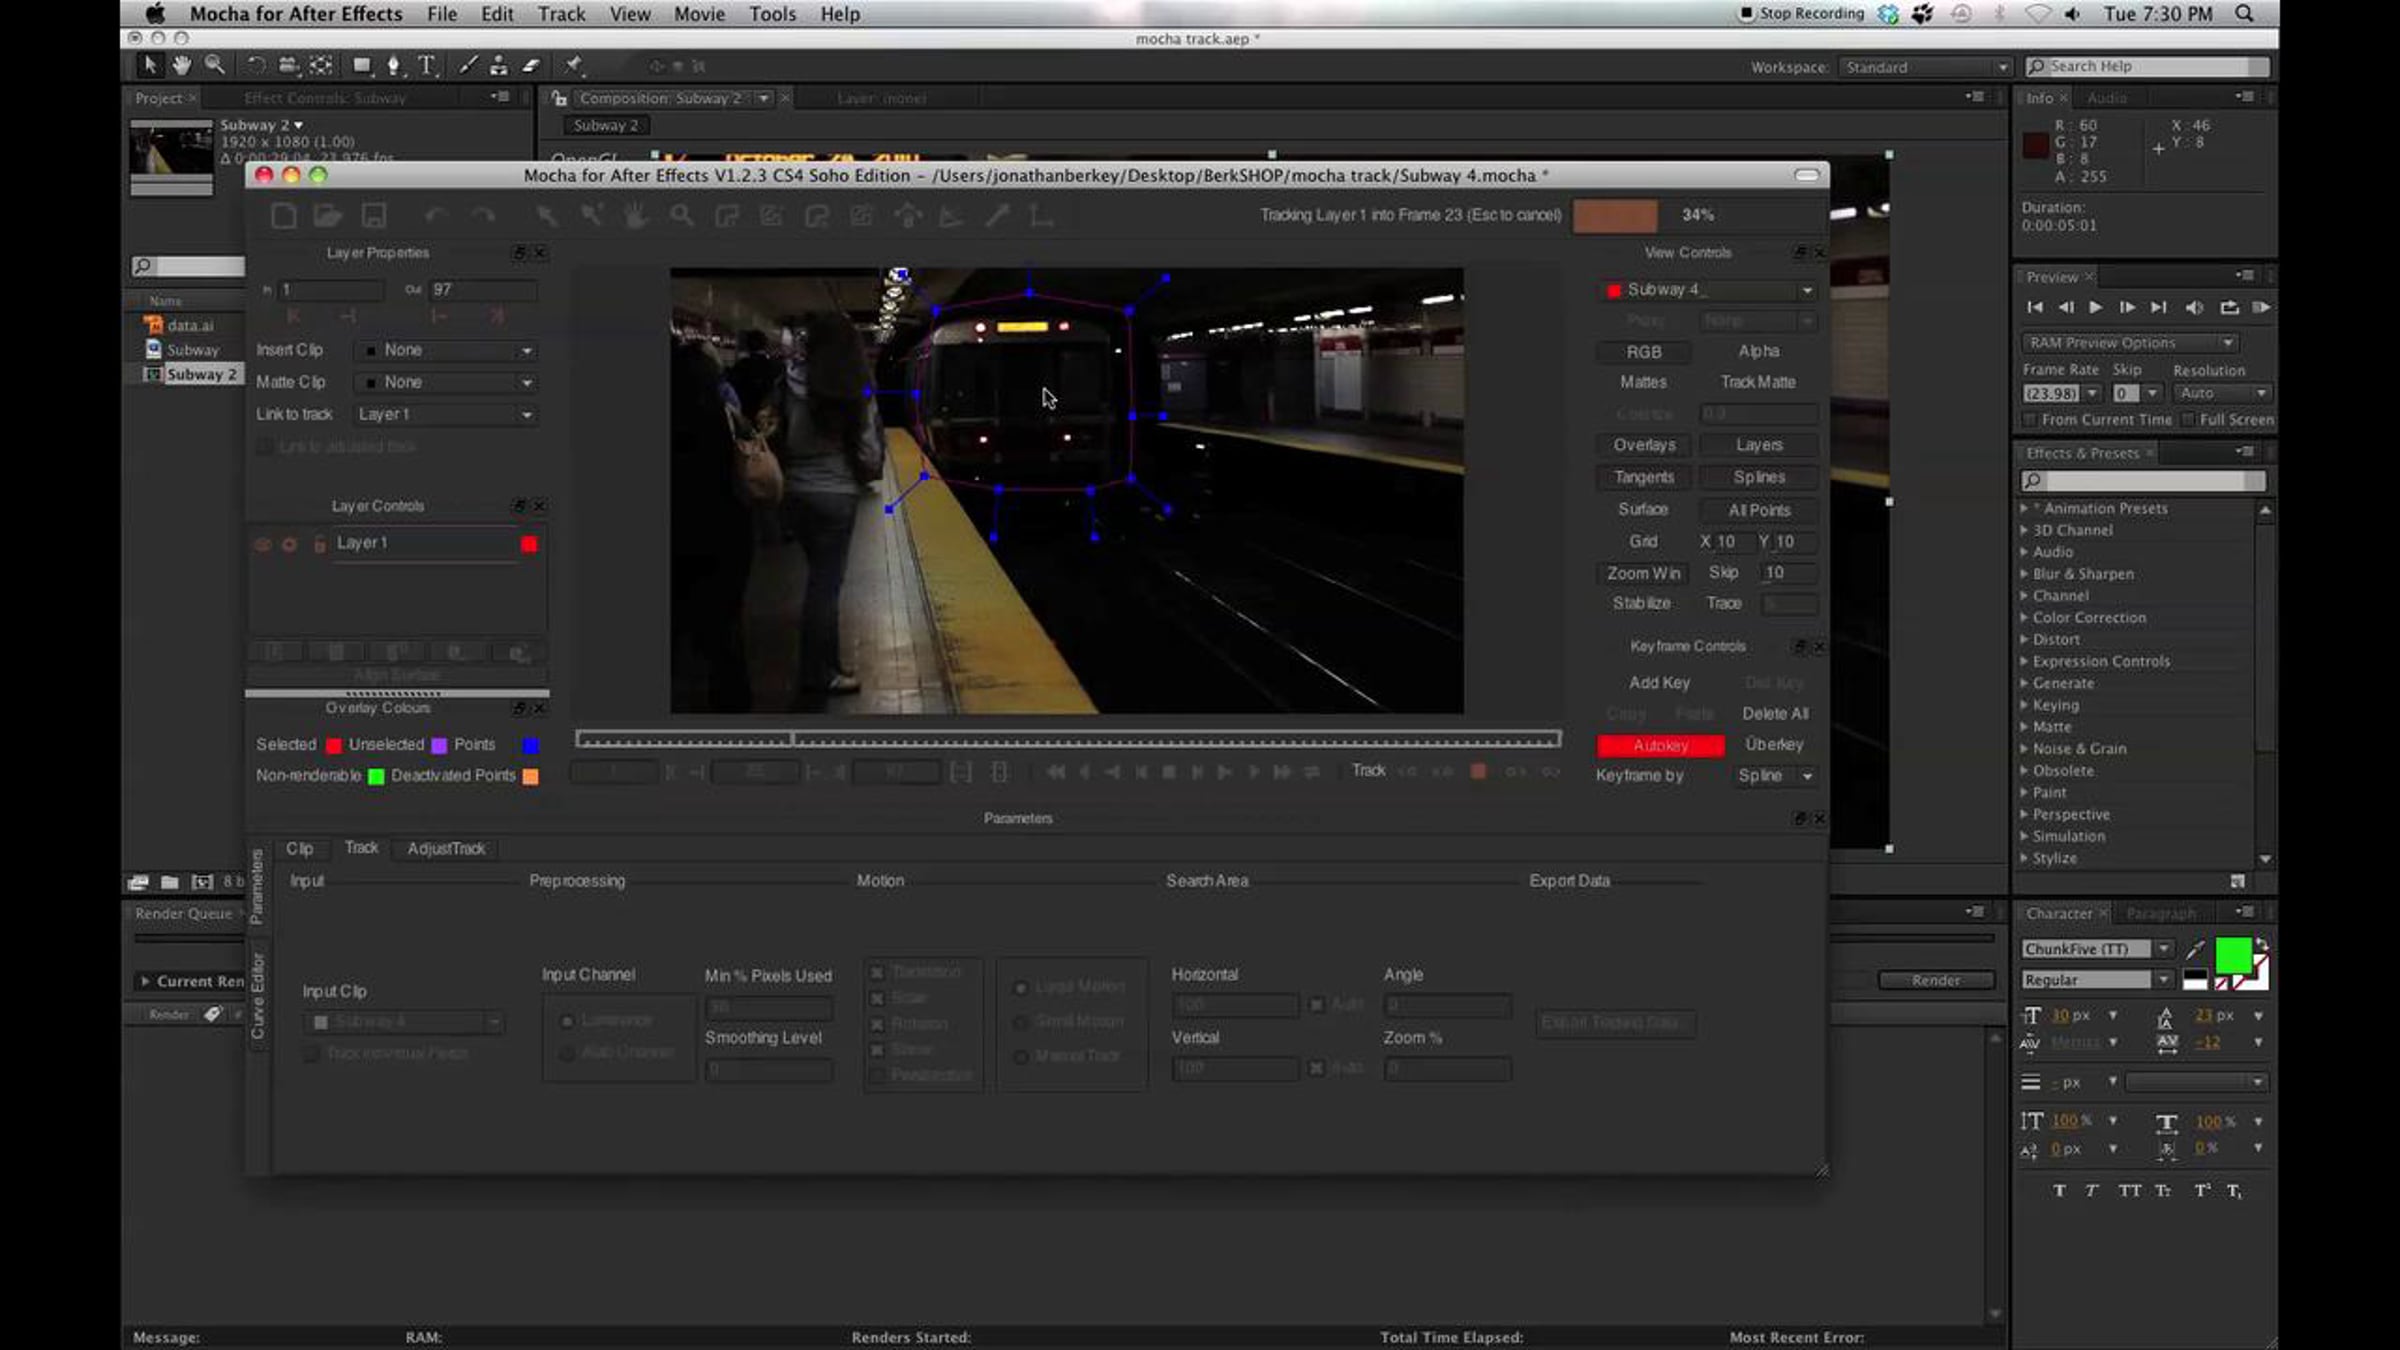Click the loop icon in Preview panel
The height and width of the screenshot is (1350, 2400).
click(x=2229, y=308)
